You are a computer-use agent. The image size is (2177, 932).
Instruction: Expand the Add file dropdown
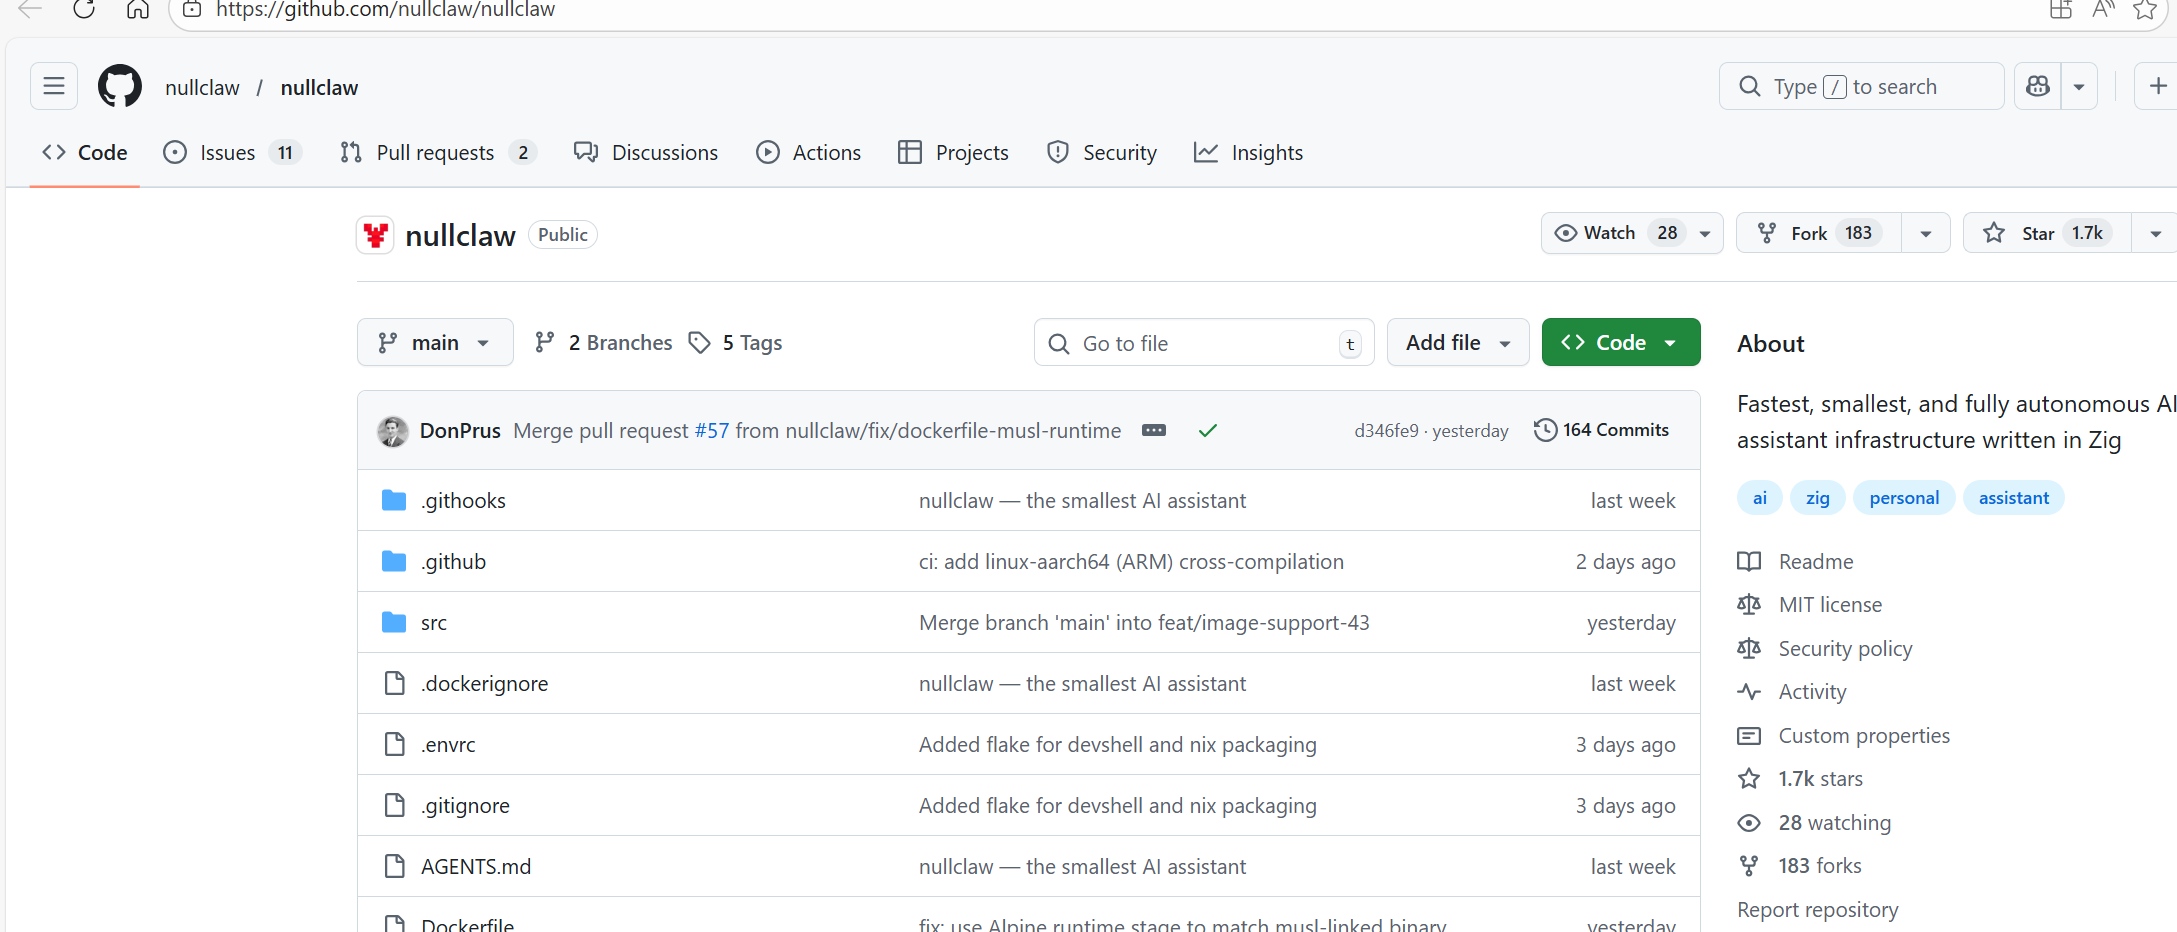click(x=1457, y=343)
